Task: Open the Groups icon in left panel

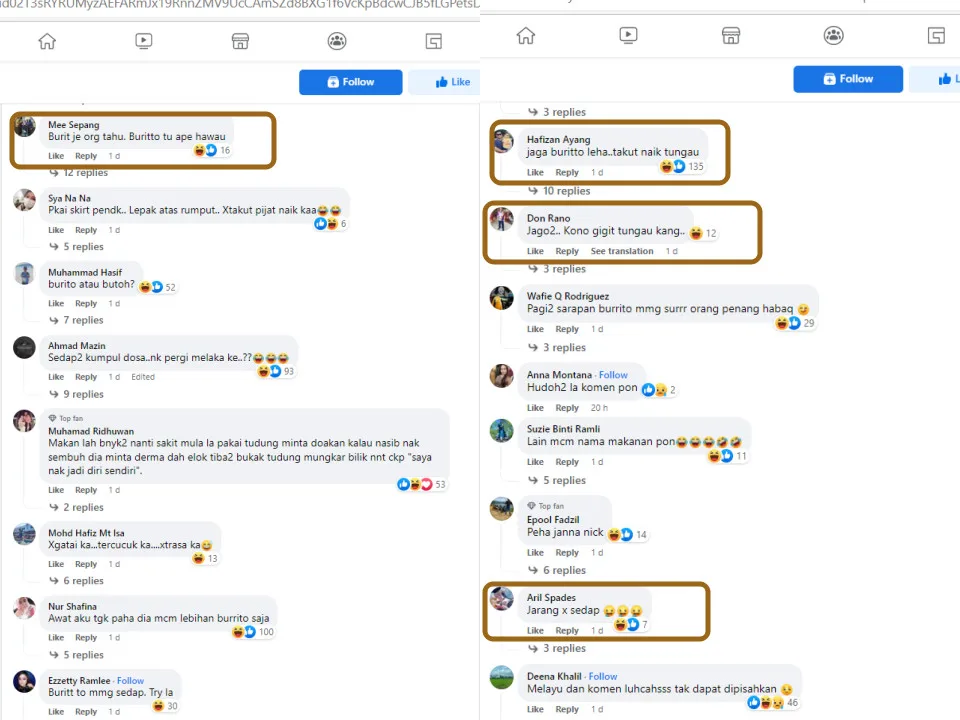Action: (337, 41)
